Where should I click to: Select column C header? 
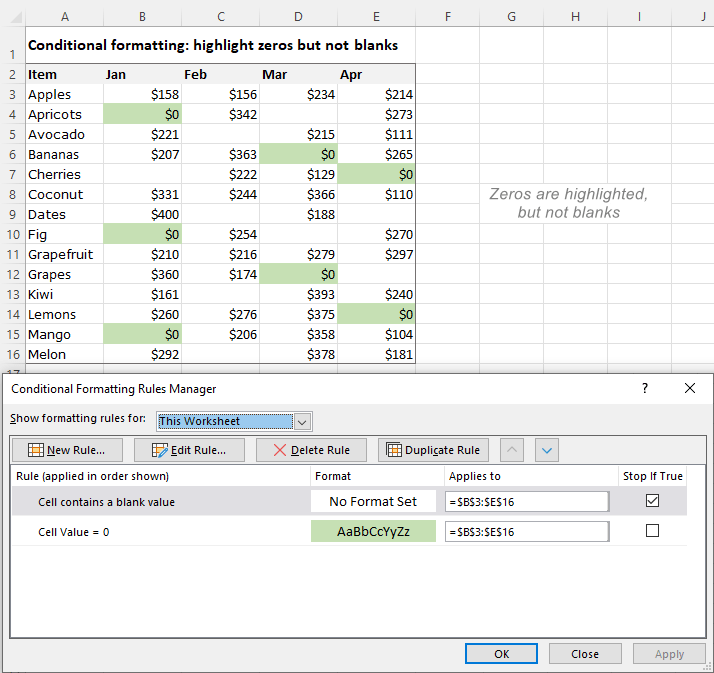220,17
